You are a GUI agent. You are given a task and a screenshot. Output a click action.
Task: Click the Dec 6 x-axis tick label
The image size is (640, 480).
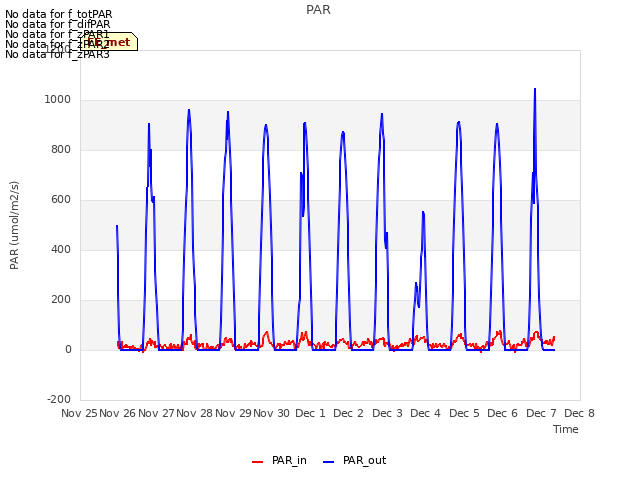(x=502, y=413)
